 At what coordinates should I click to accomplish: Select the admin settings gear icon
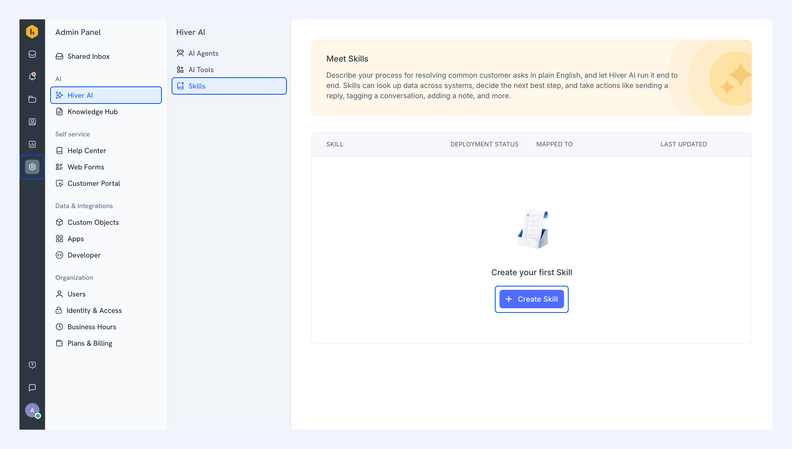(x=32, y=167)
